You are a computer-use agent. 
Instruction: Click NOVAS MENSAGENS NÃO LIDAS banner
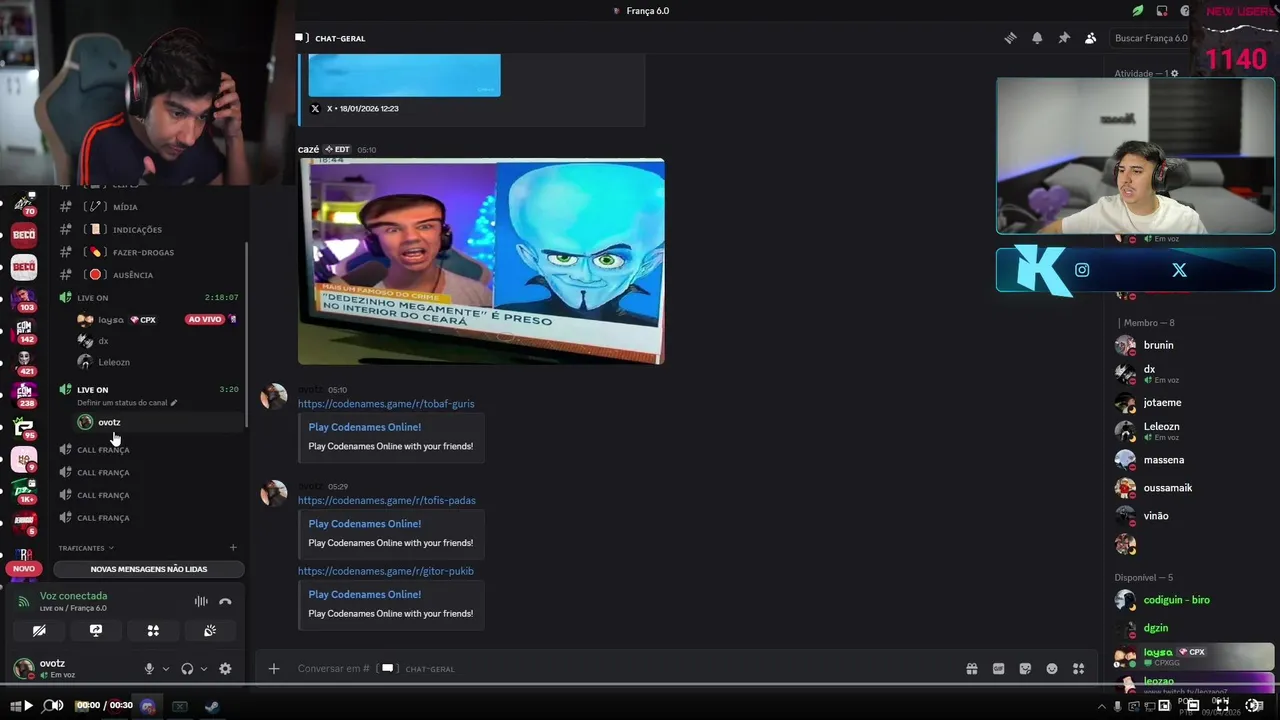(149, 569)
